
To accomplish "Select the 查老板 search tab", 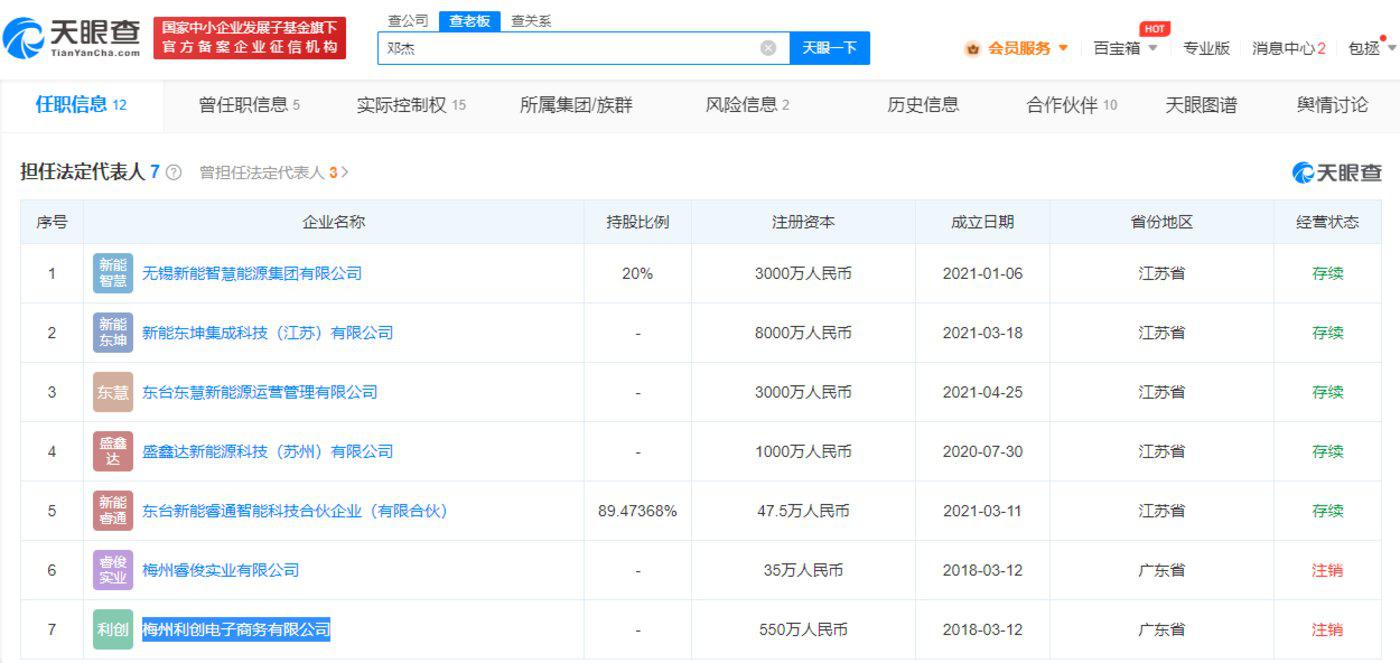I will pyautogui.click(x=470, y=19).
